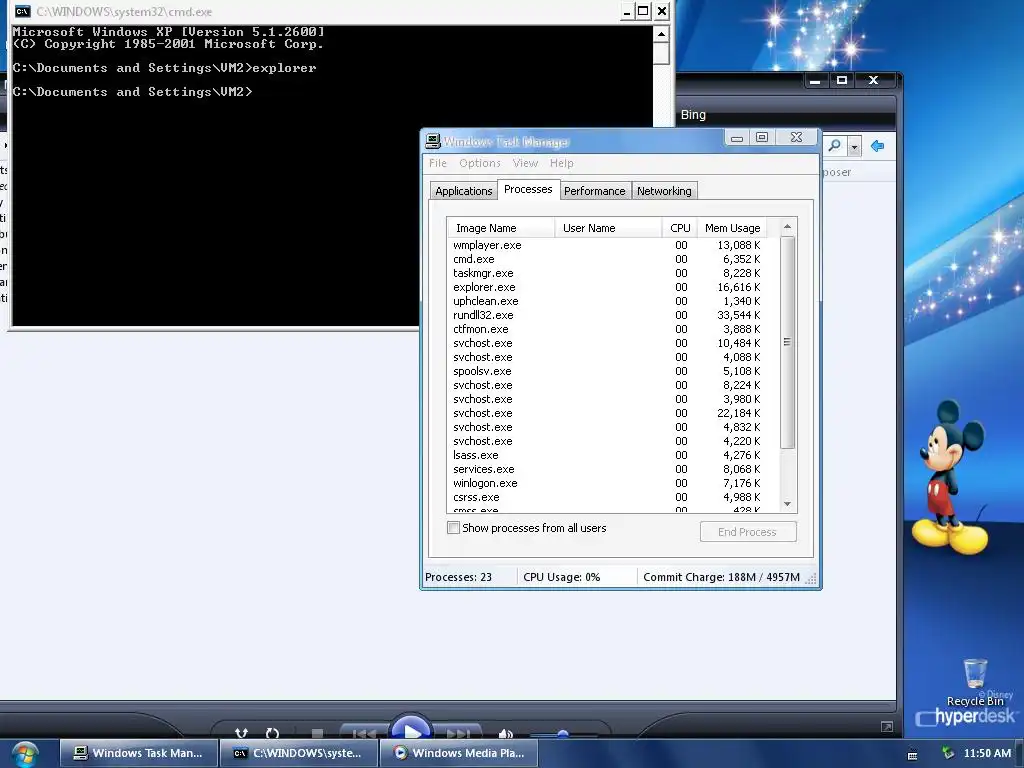The height and width of the screenshot is (768, 1024).
Task: Click Windows Task Manager taskbar button
Action: [x=140, y=753]
